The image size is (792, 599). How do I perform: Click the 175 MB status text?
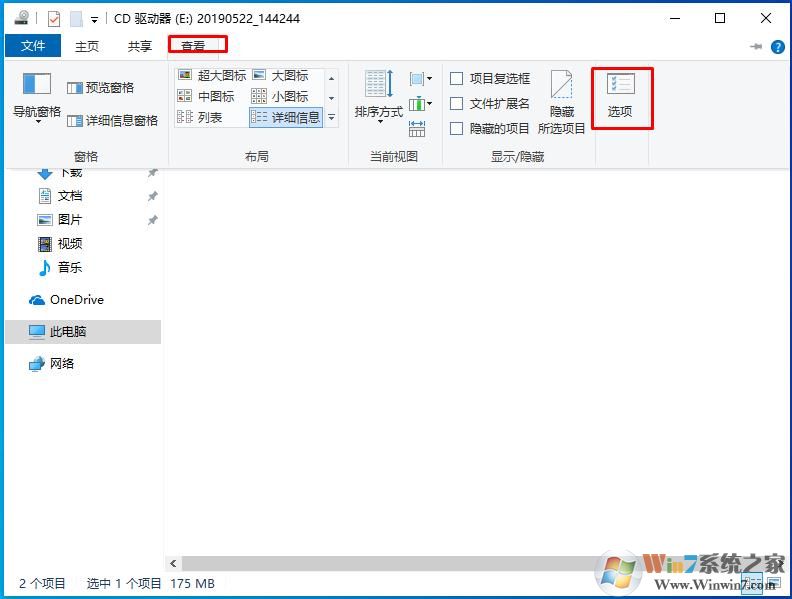pyautogui.click(x=192, y=584)
